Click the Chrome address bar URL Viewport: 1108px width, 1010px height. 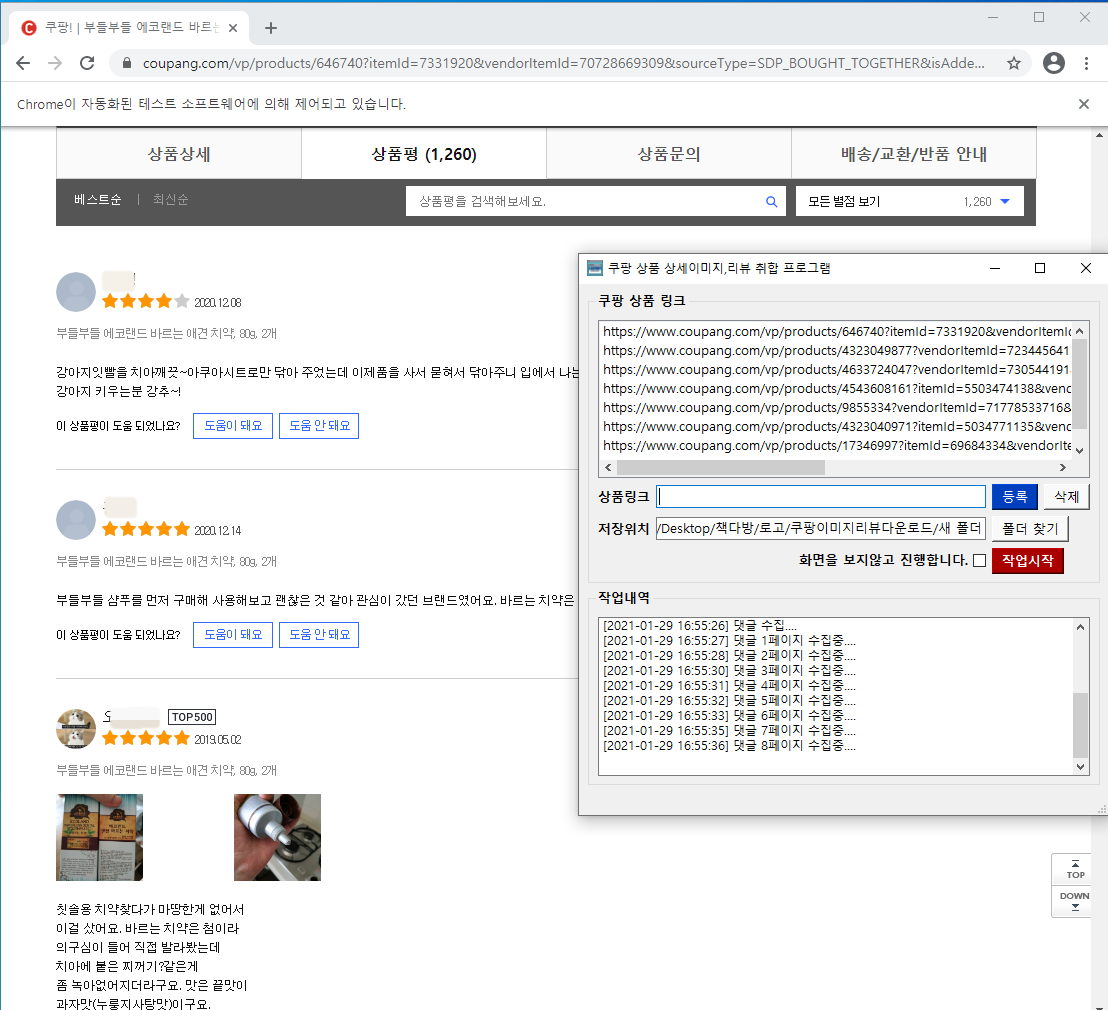click(x=563, y=64)
